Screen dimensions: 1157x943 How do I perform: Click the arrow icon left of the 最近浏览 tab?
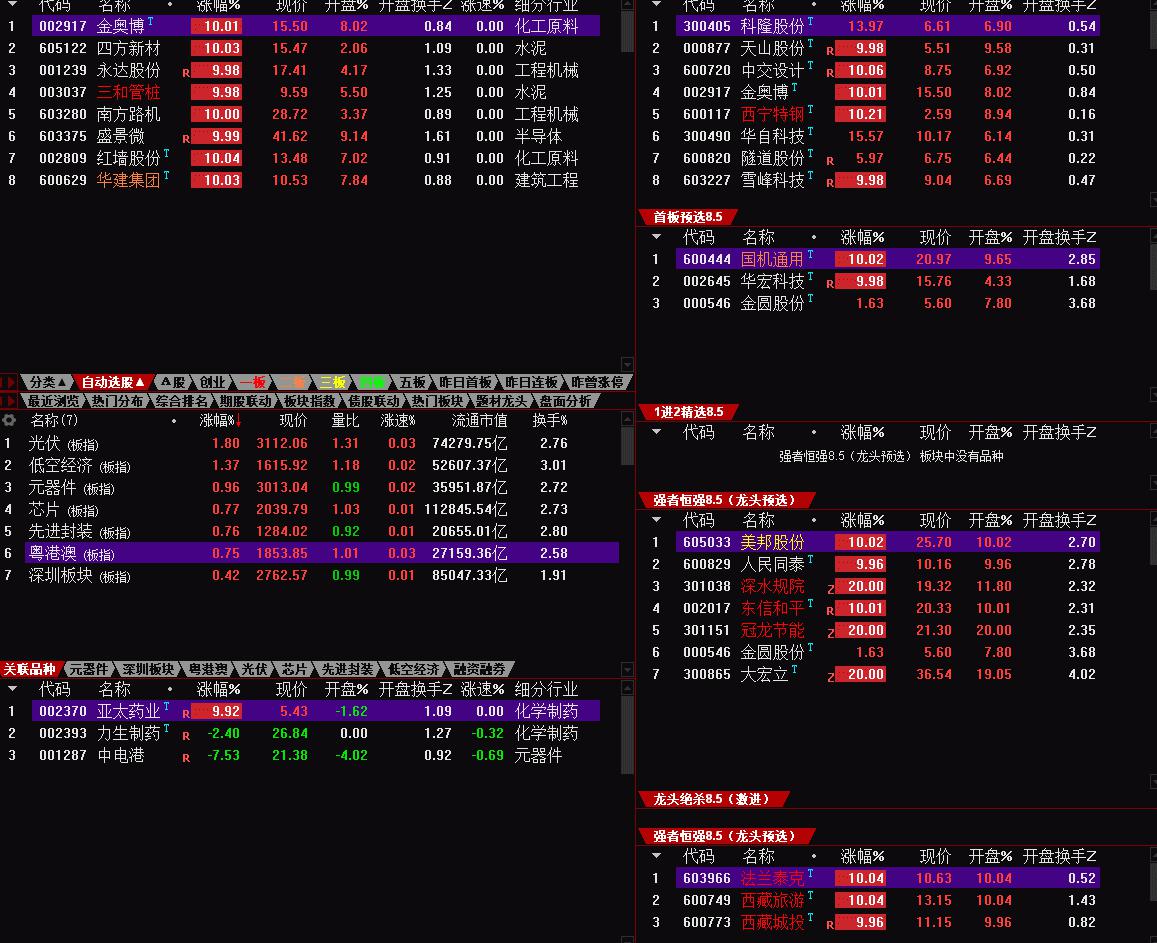tap(8, 401)
